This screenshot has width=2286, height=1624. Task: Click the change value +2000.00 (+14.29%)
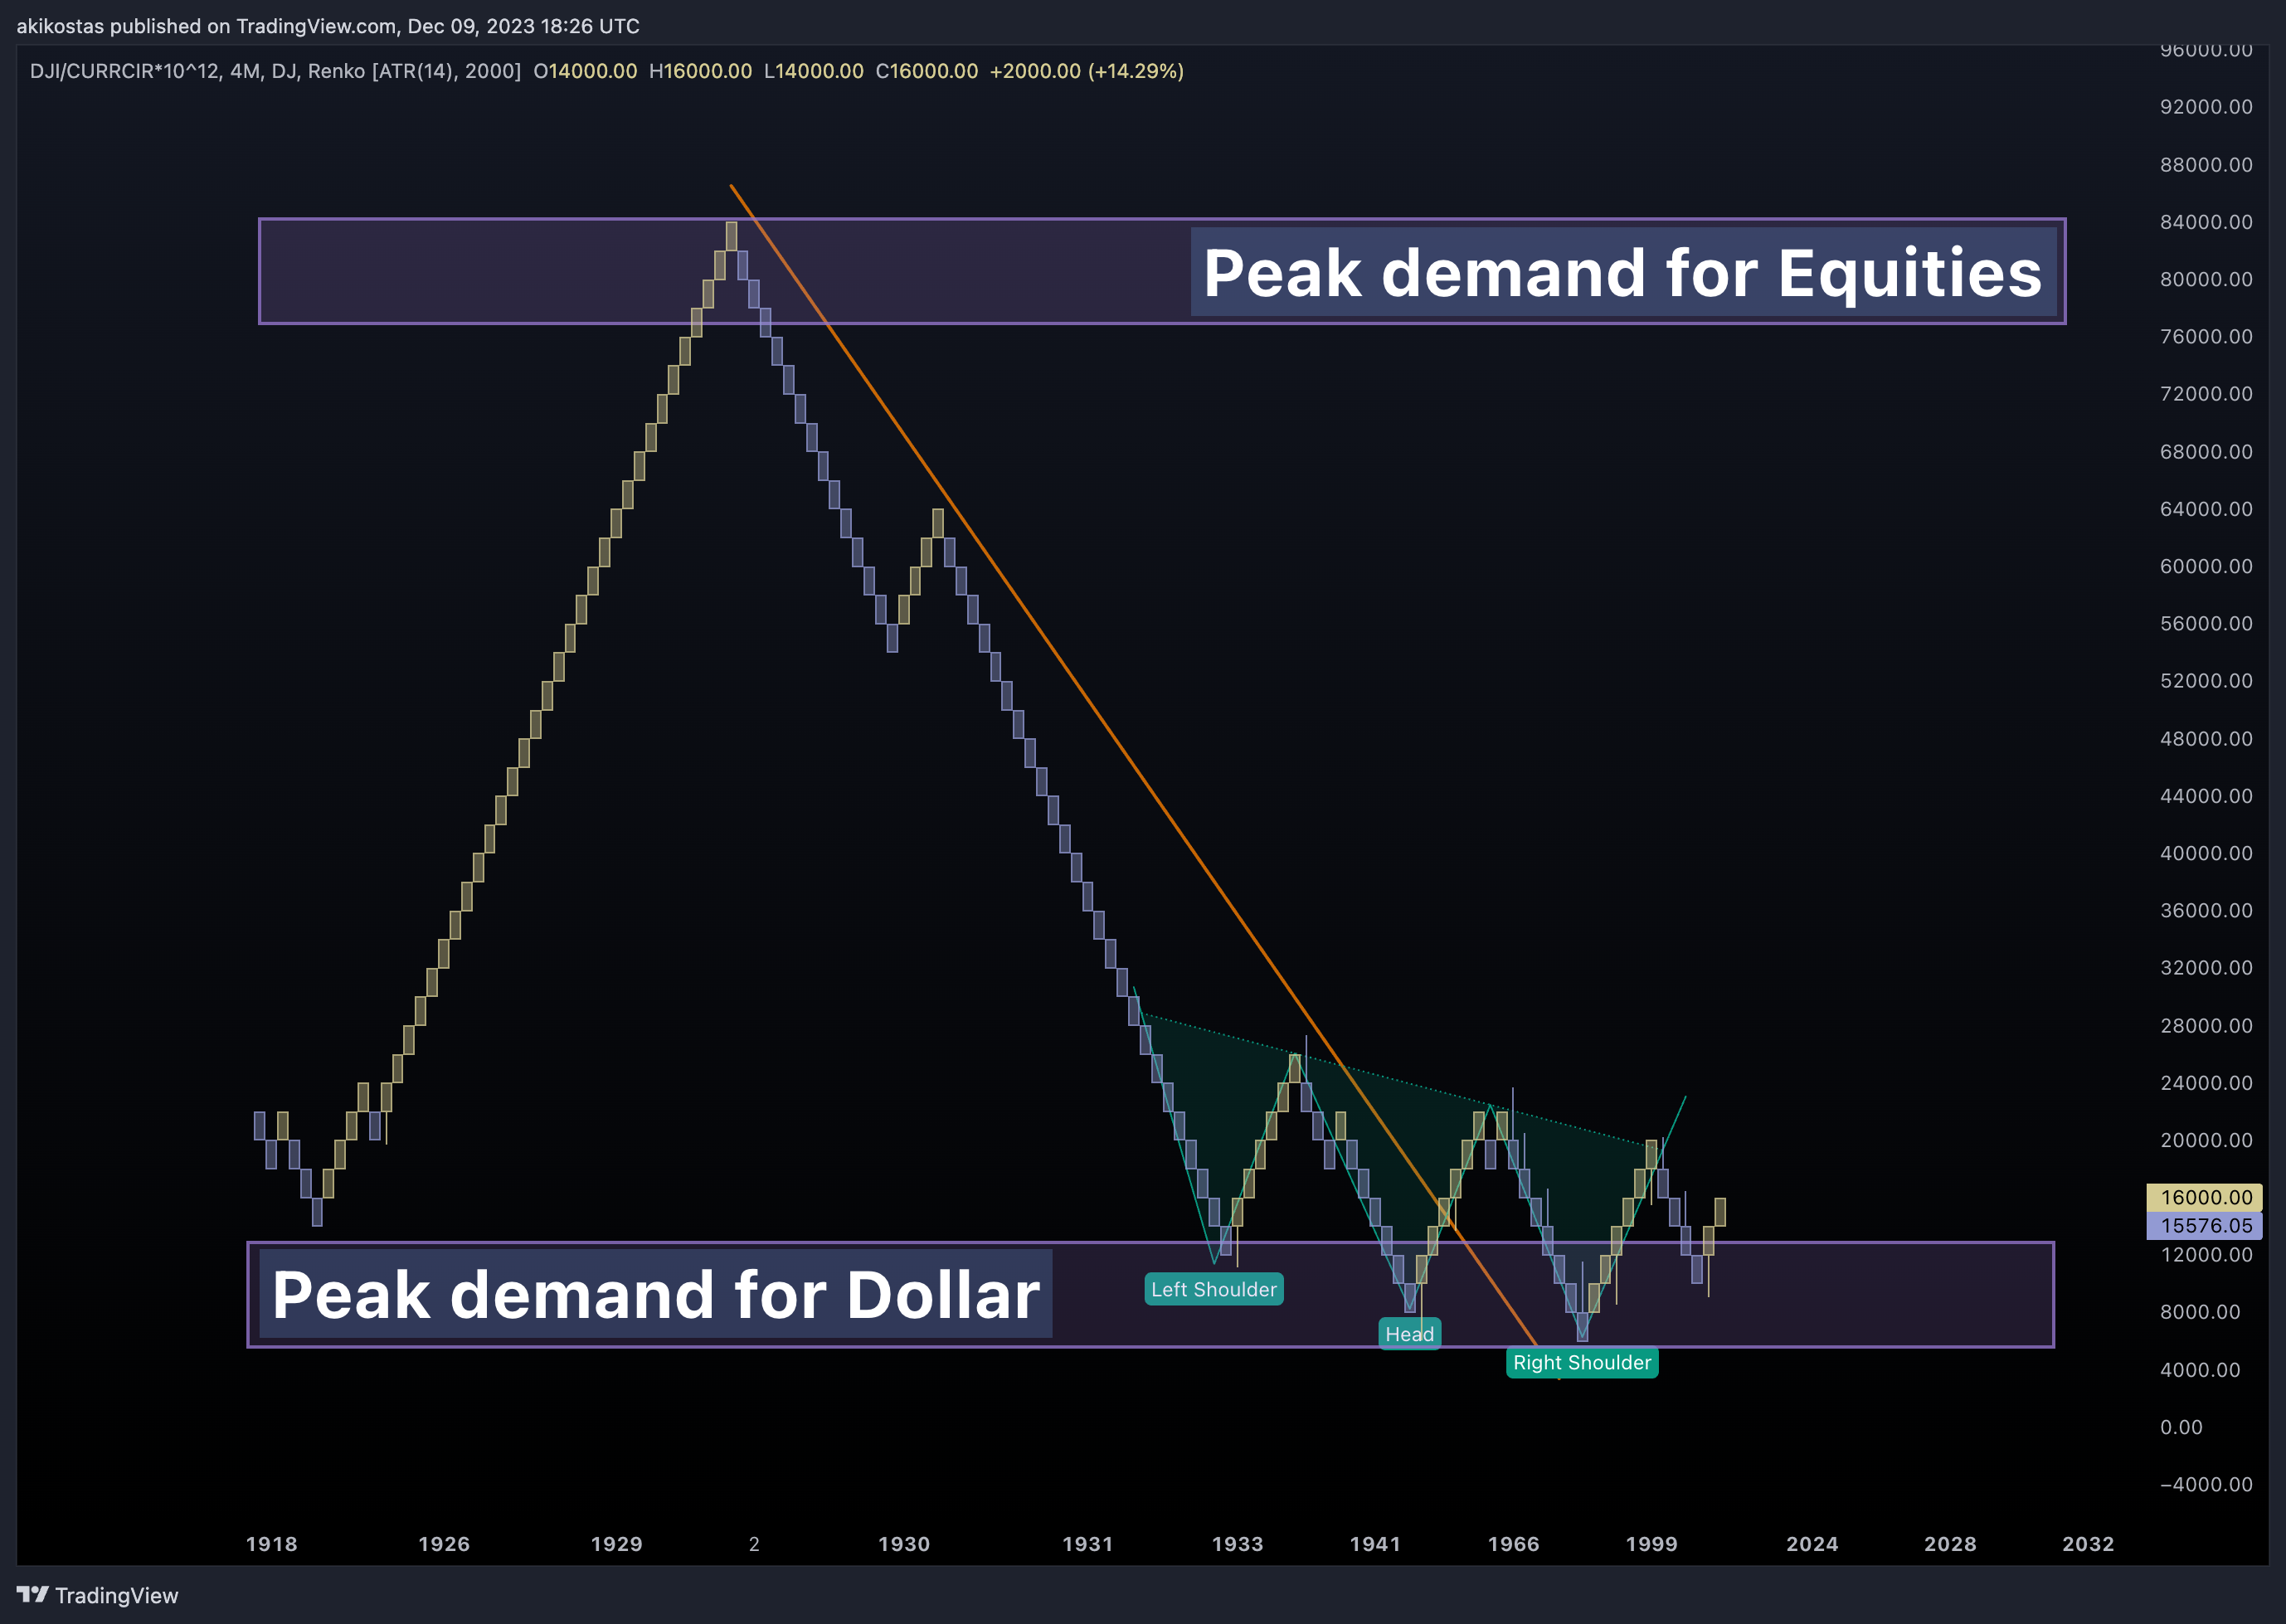point(1087,71)
